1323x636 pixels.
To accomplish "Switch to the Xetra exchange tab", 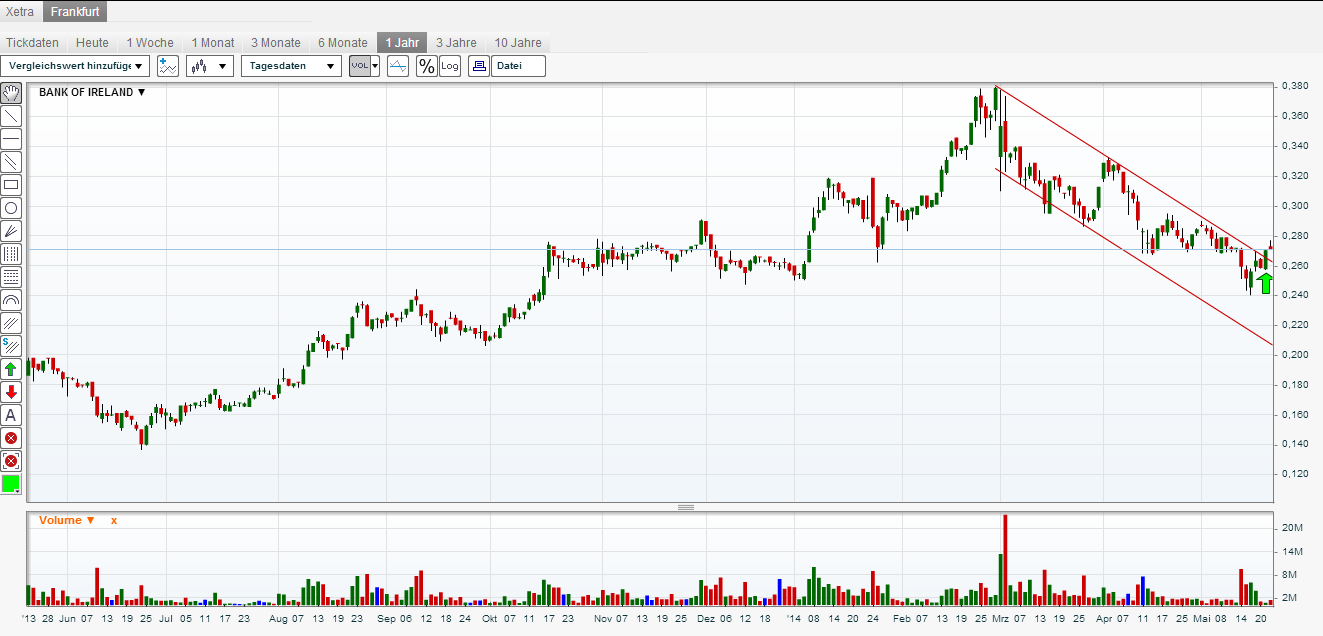I will pos(21,12).
